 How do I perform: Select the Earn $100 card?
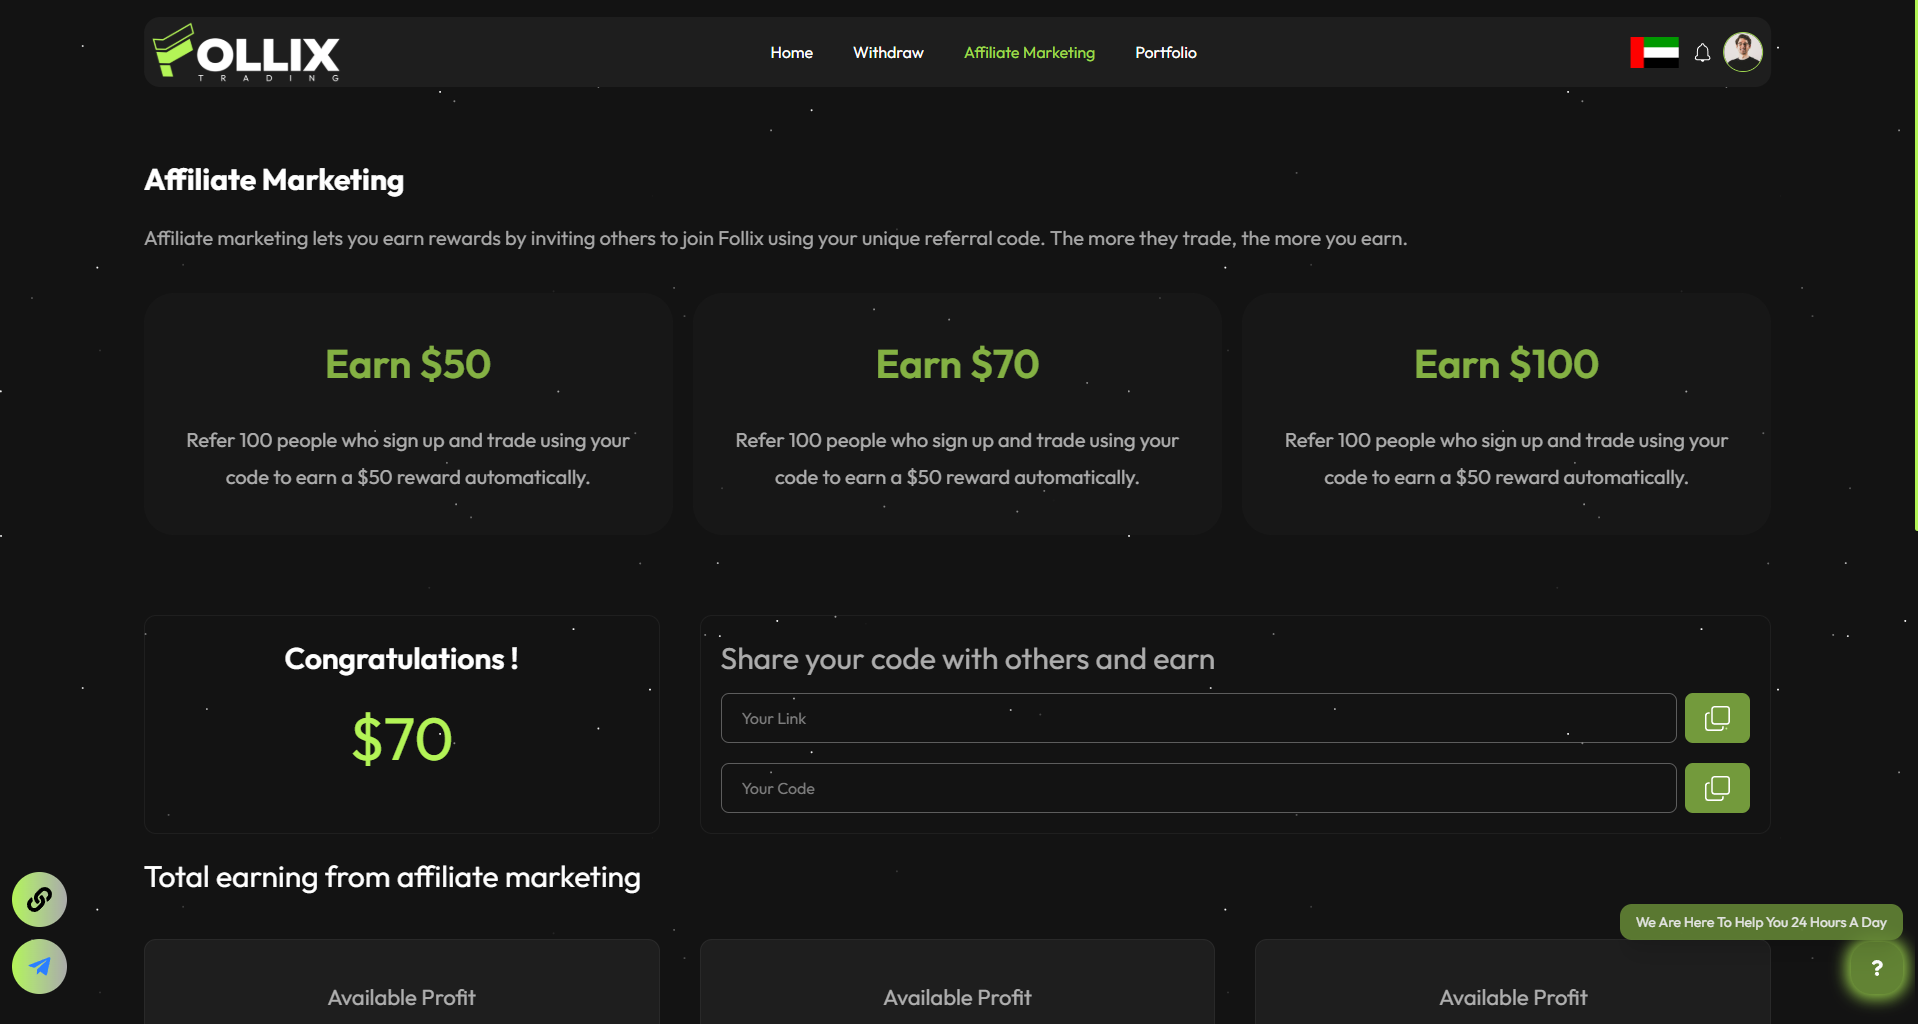point(1506,413)
